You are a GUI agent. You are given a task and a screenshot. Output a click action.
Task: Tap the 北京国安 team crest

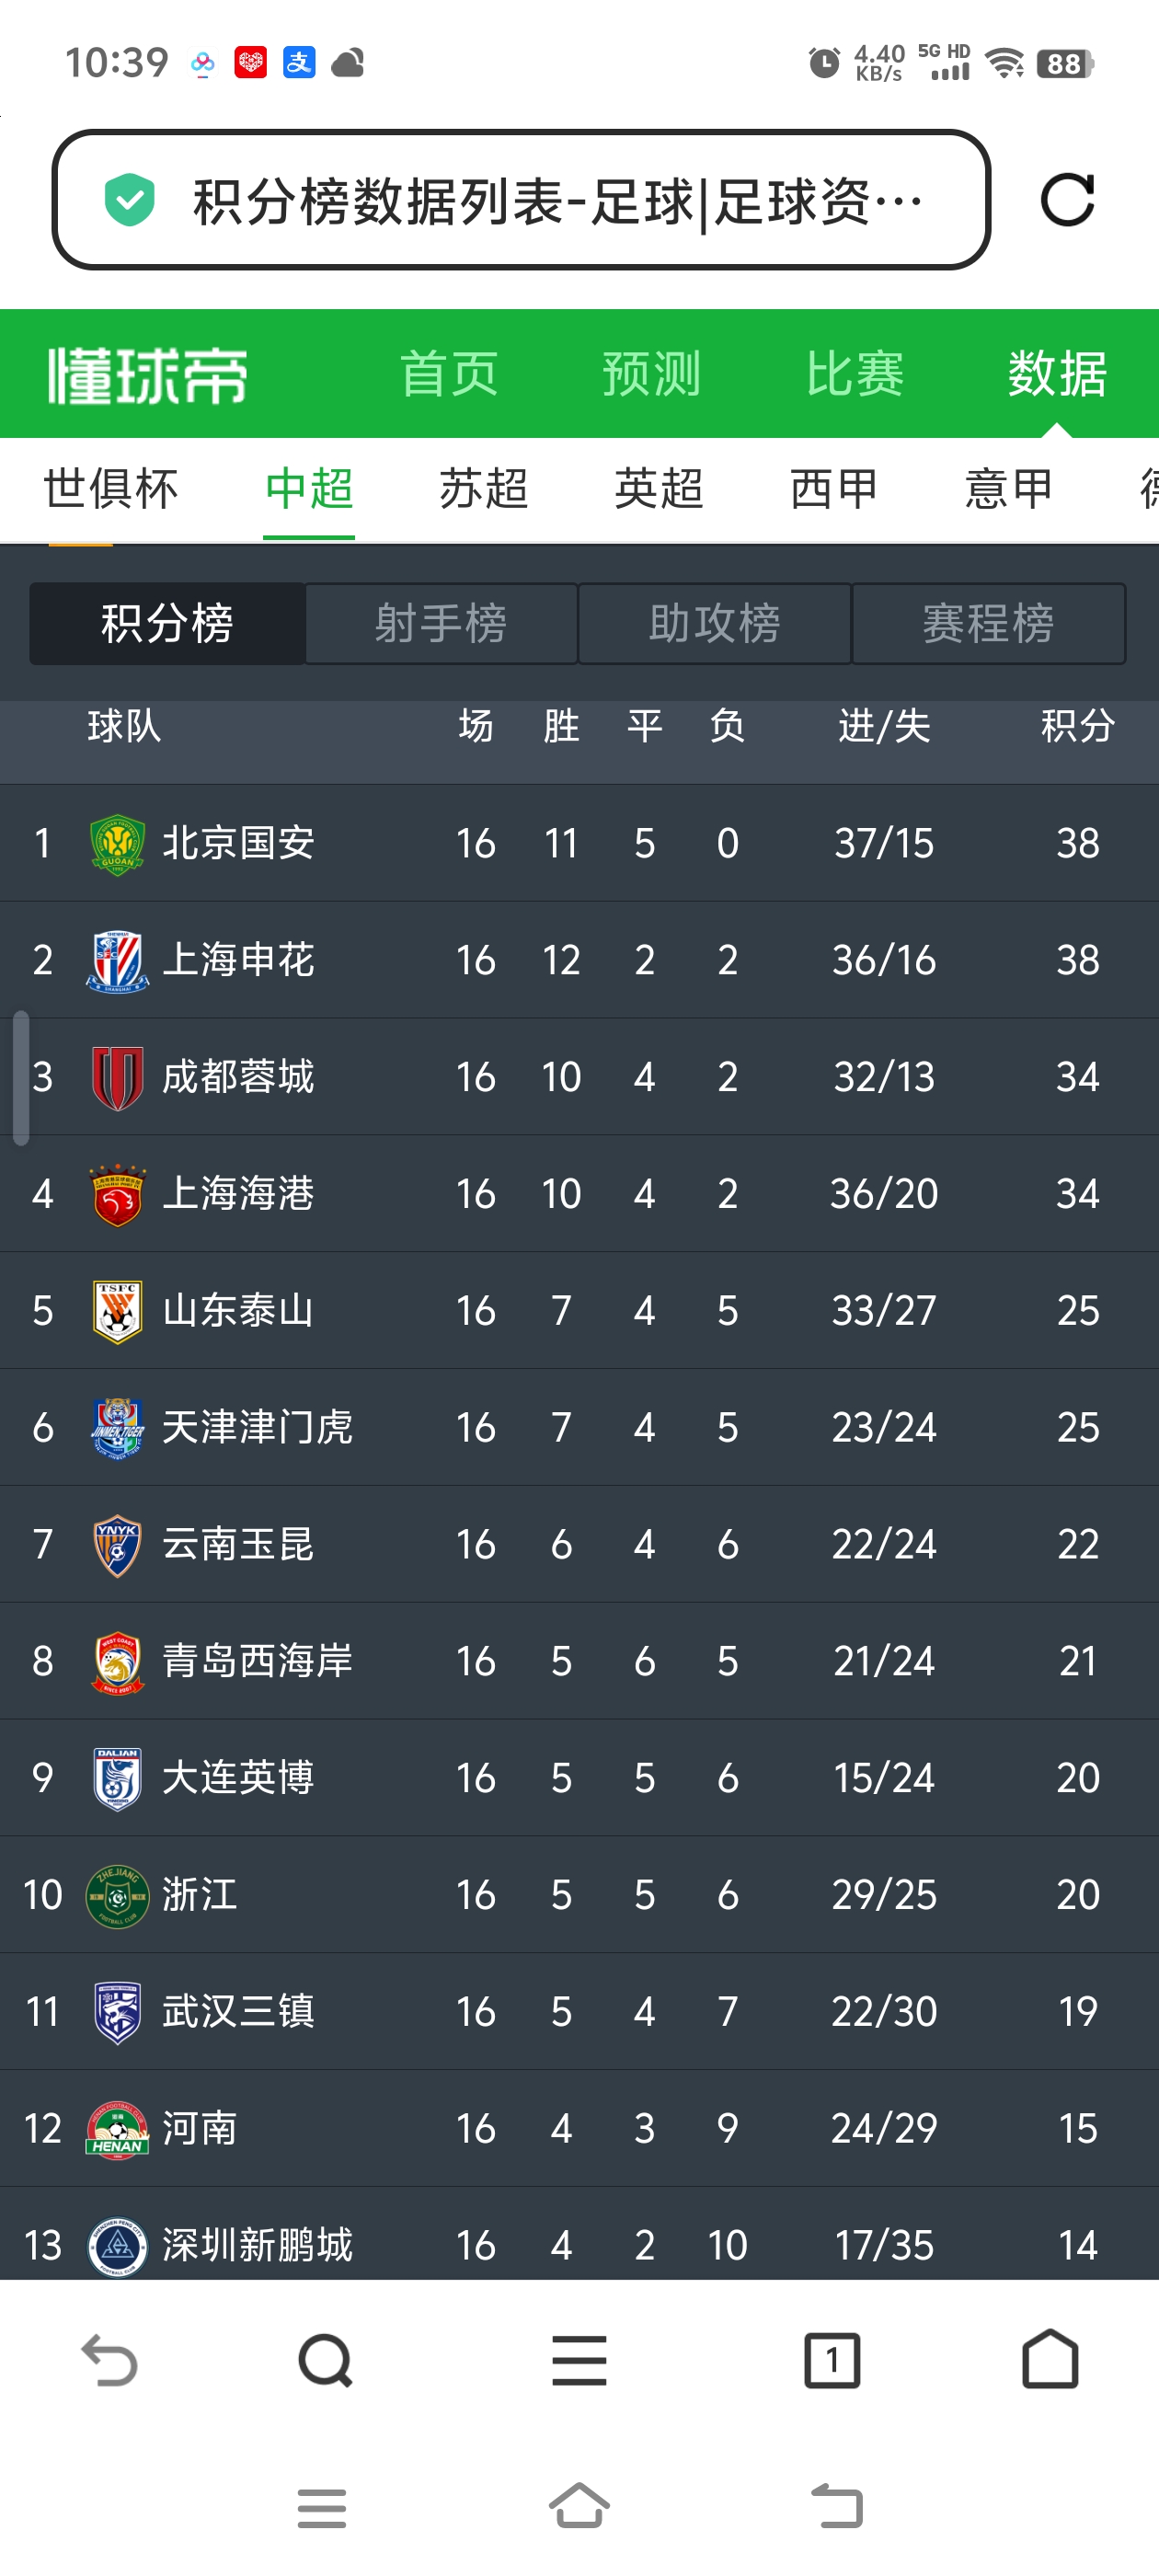click(x=117, y=844)
